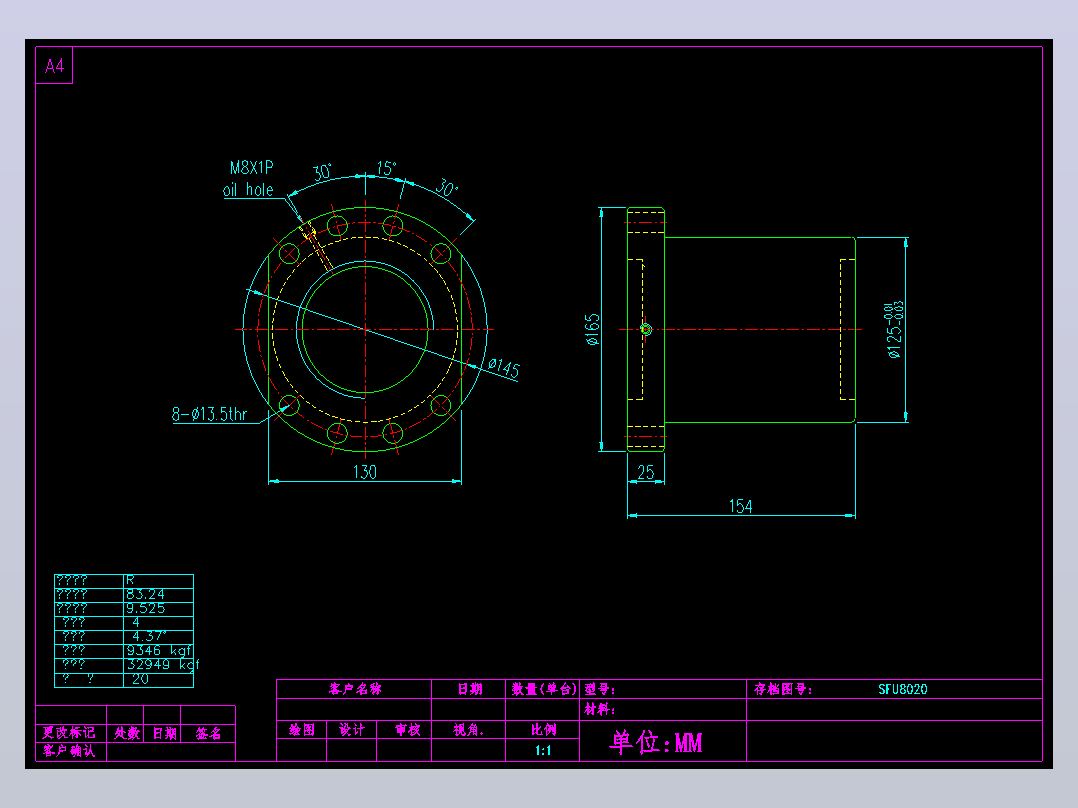Select the 130 width dimension
The image size is (1078, 808).
pyautogui.click(x=364, y=472)
